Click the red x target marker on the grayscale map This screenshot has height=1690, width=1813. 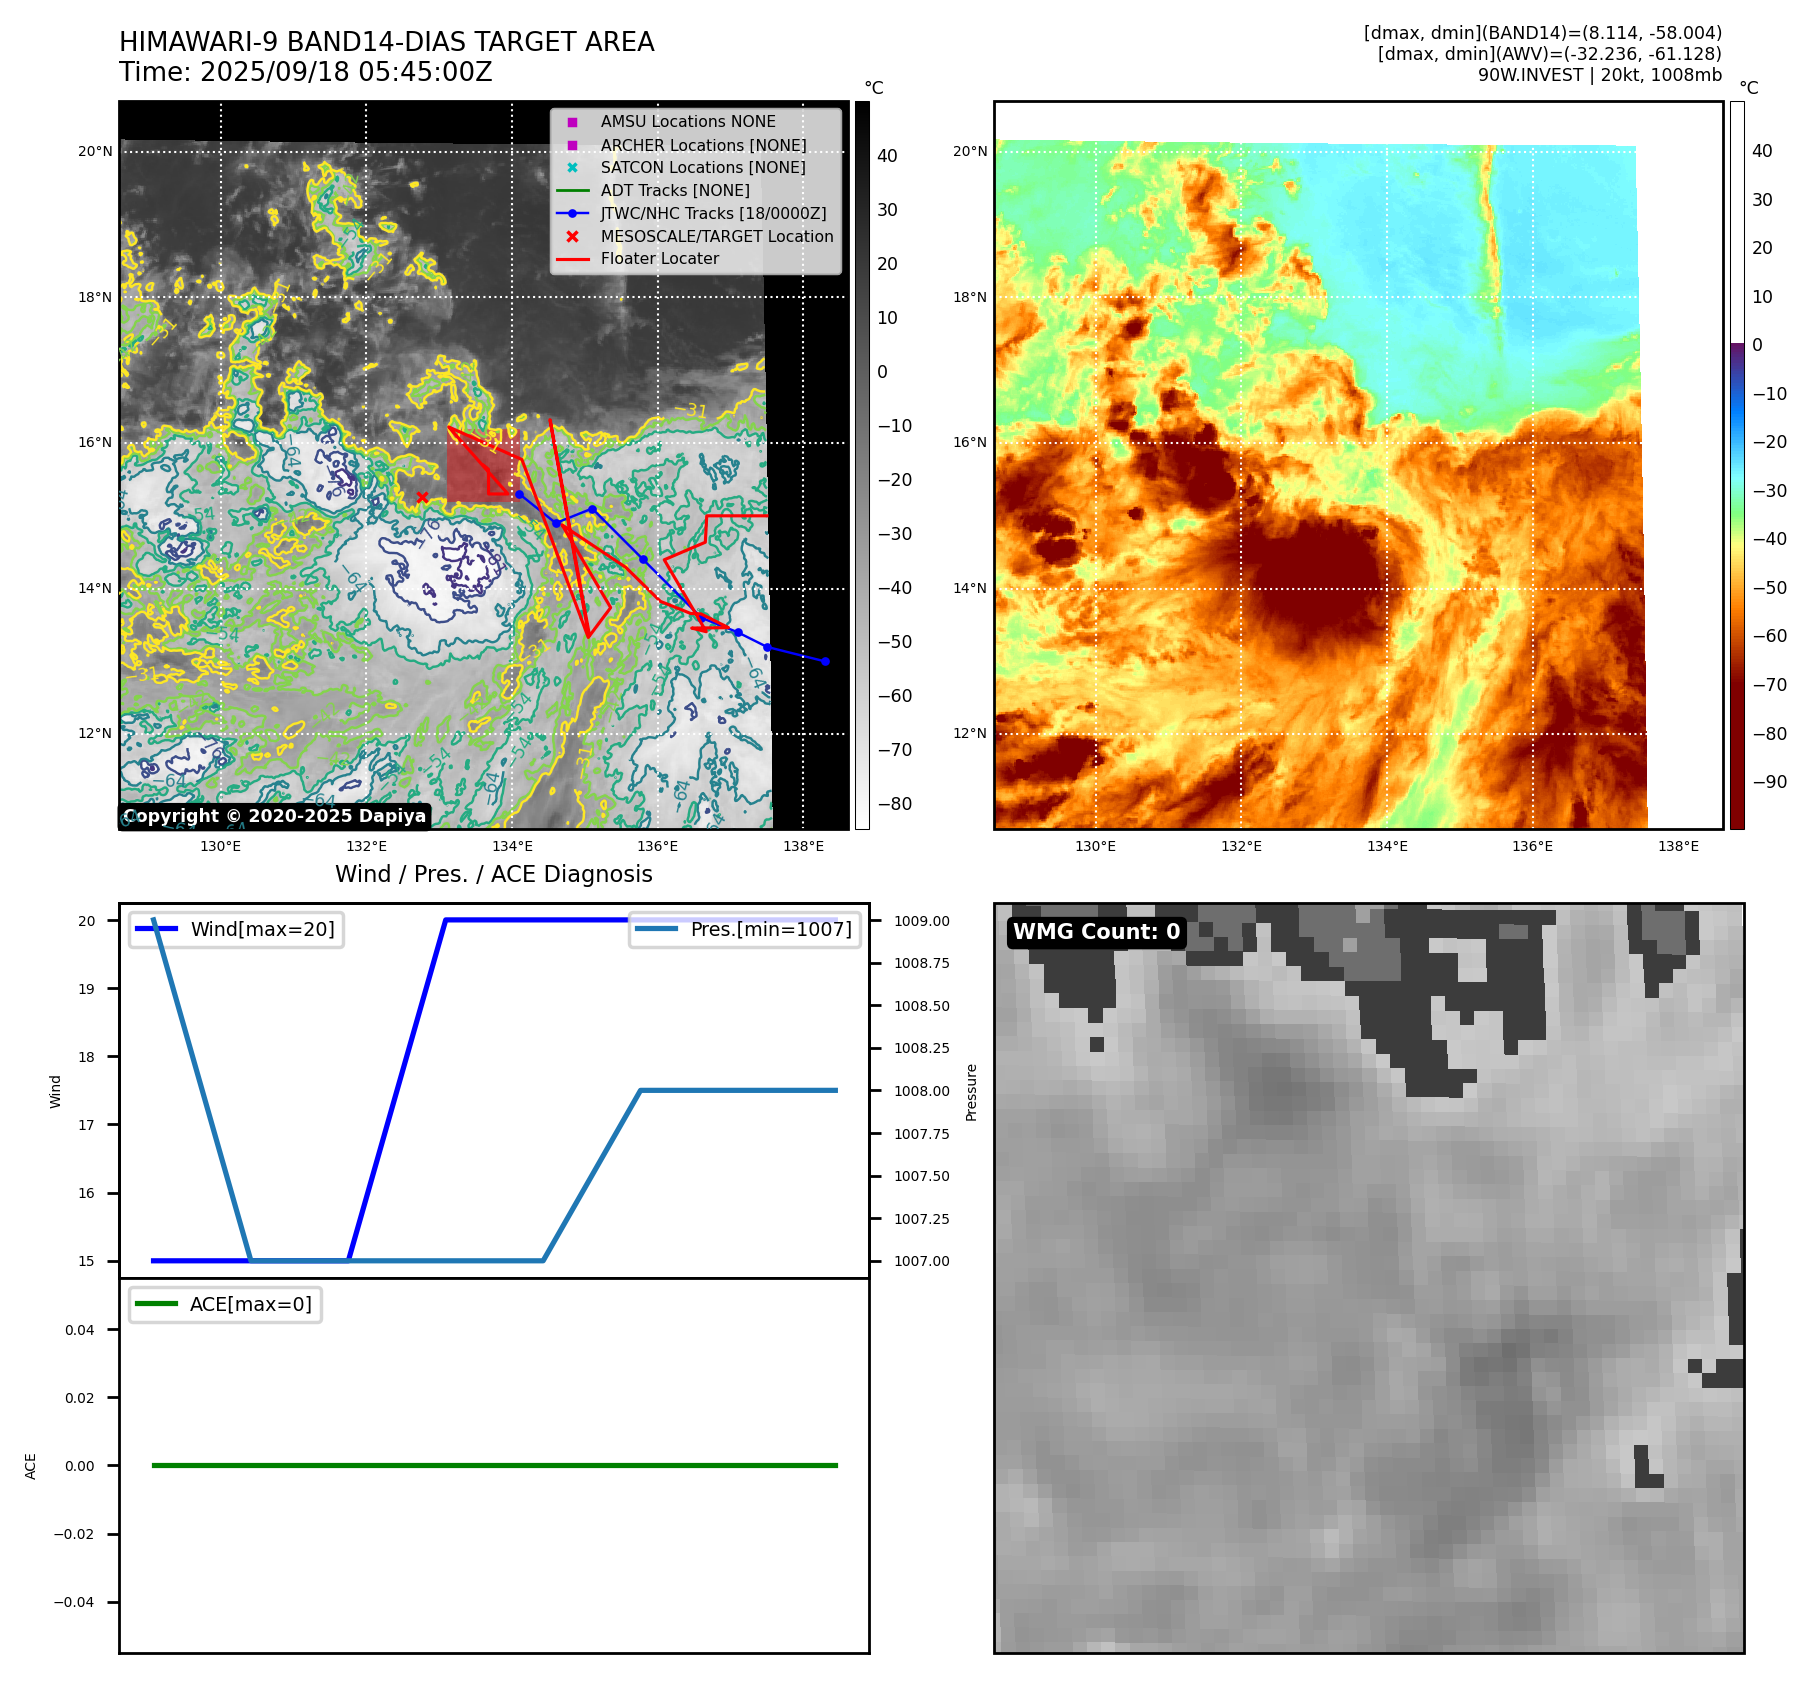422,497
